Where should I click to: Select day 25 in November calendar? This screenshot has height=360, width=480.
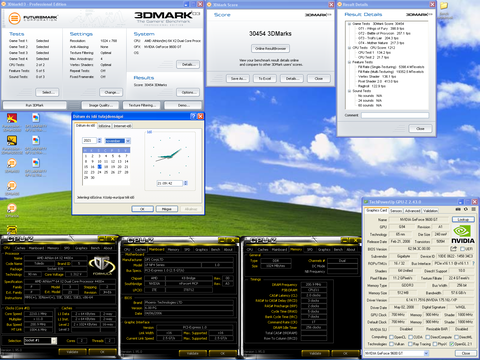tap(106, 172)
